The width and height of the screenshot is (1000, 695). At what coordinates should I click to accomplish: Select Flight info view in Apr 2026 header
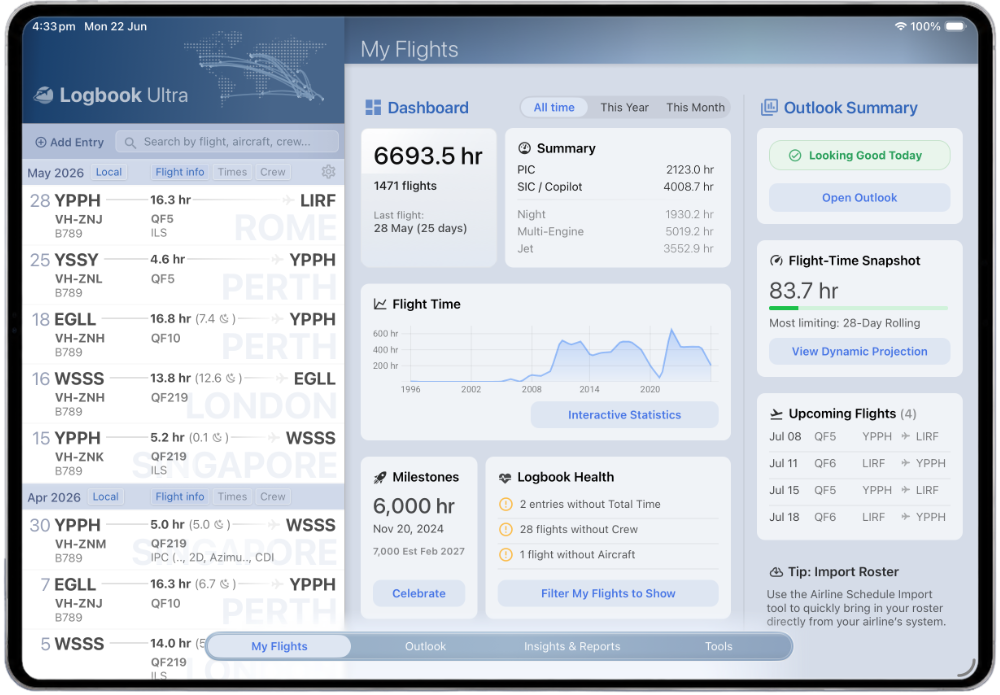pos(180,497)
